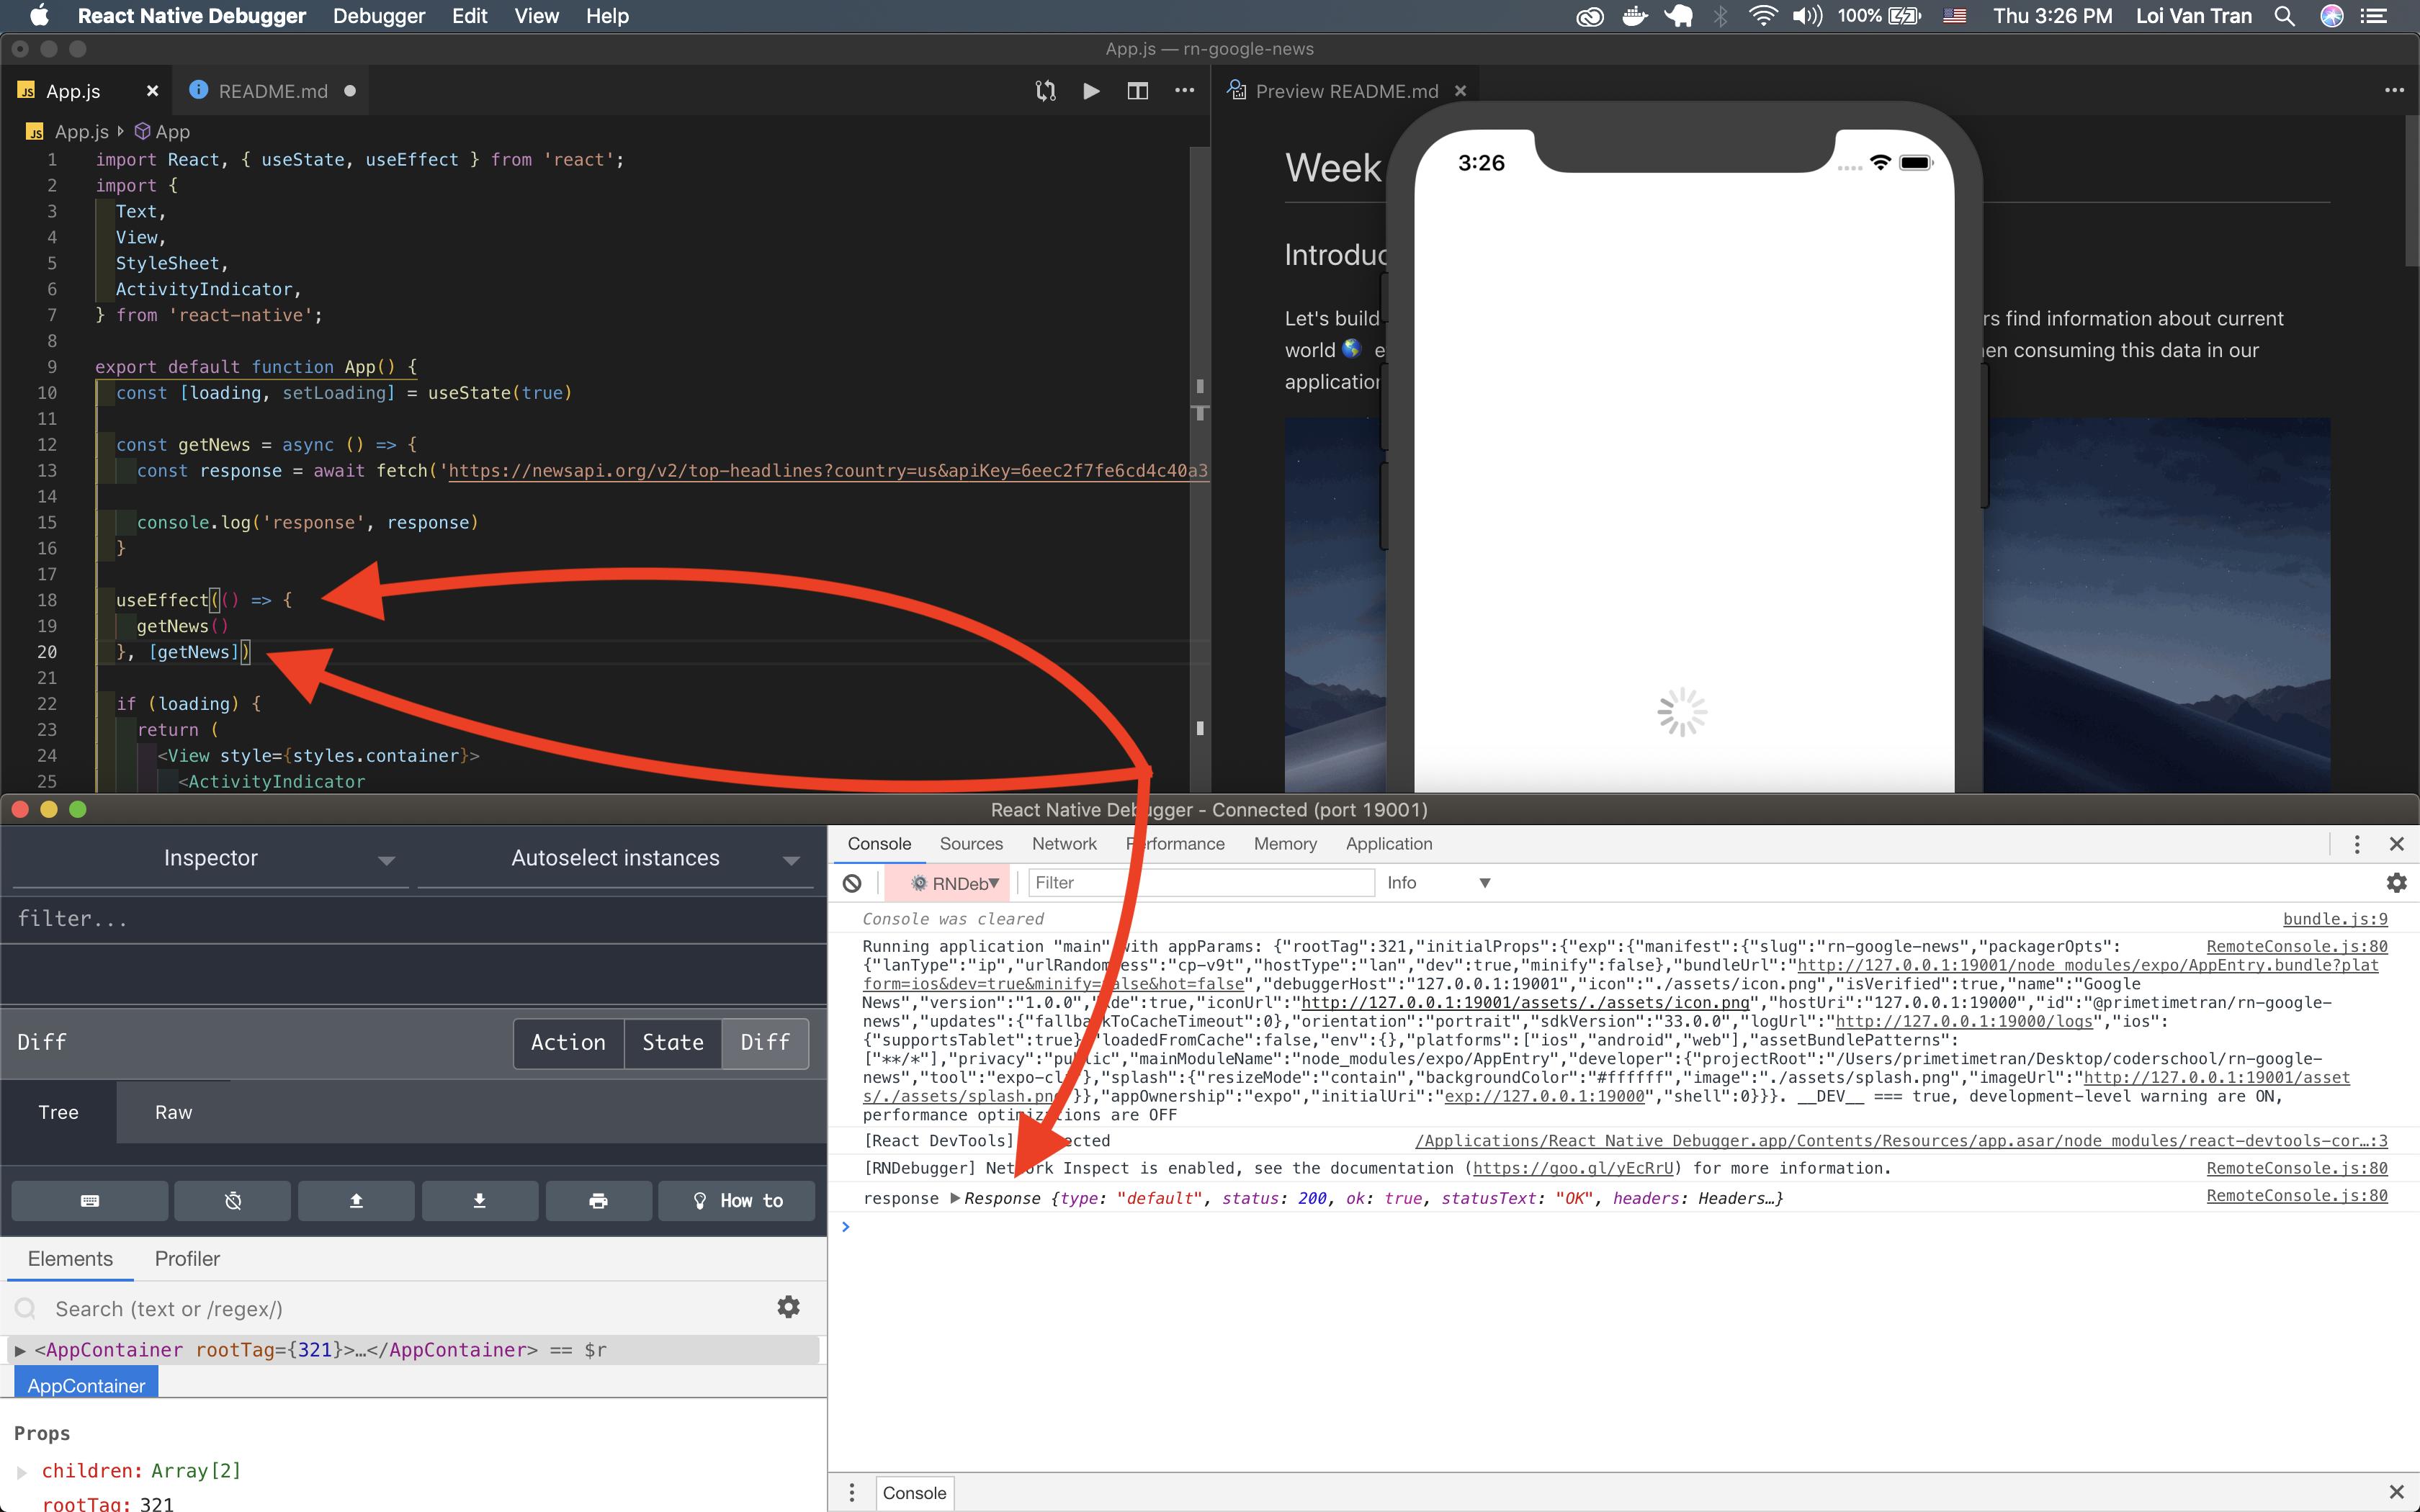Open the Help menu
The height and width of the screenshot is (1512, 2420).
[x=607, y=16]
